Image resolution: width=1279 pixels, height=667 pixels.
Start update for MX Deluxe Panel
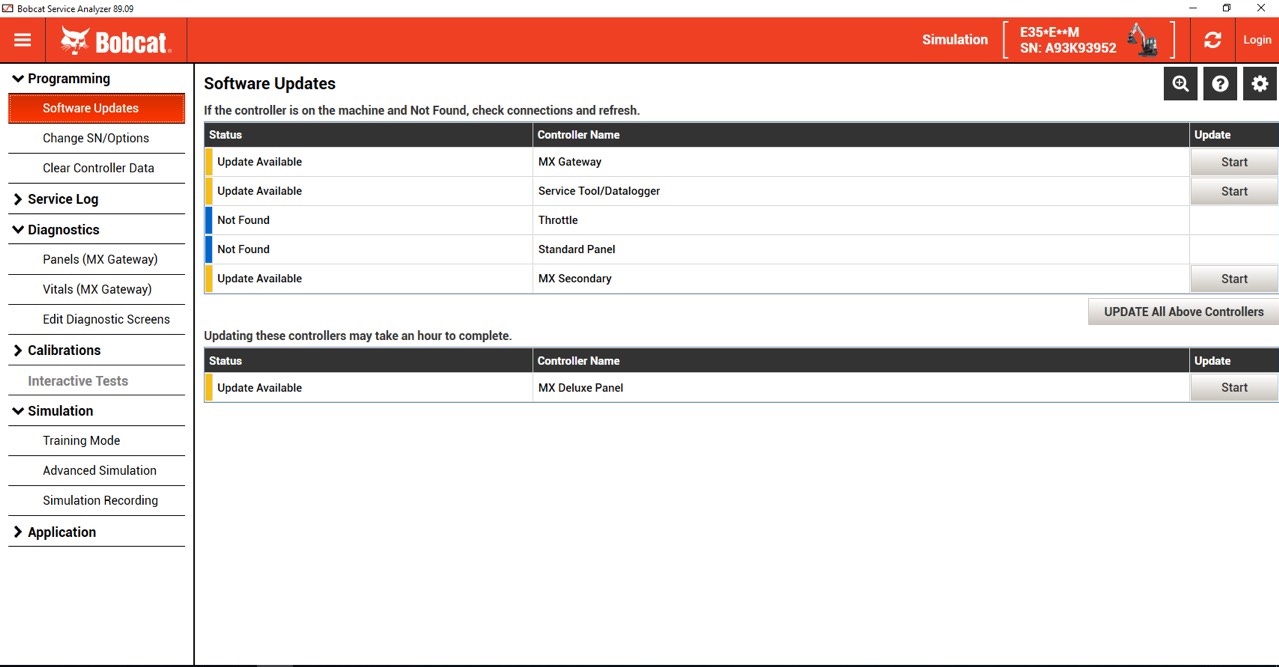1234,388
